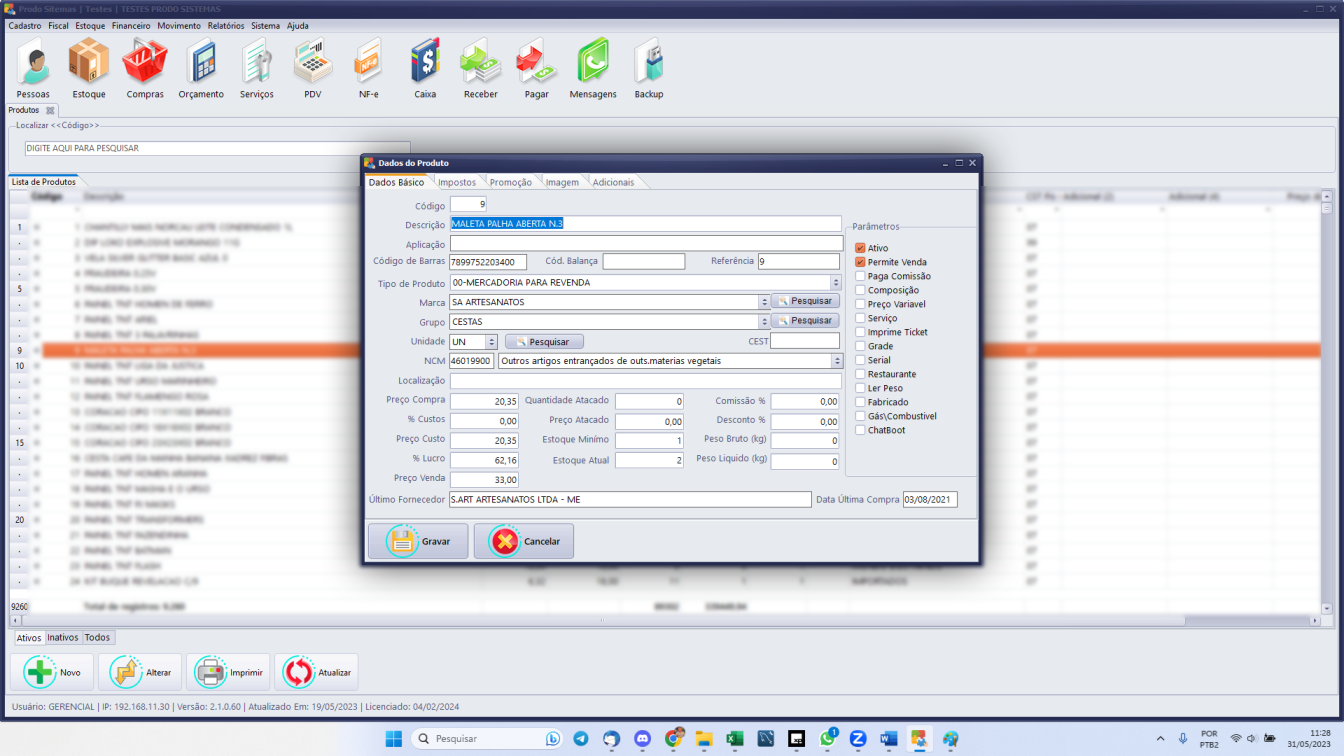Uncheck the Ativo checkbox
The image size is (1344, 756).
[860, 248]
